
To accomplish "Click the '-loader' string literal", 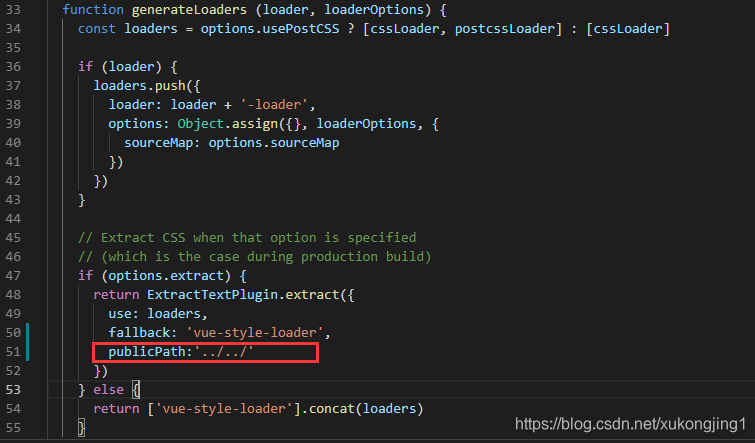I will tap(274, 104).
